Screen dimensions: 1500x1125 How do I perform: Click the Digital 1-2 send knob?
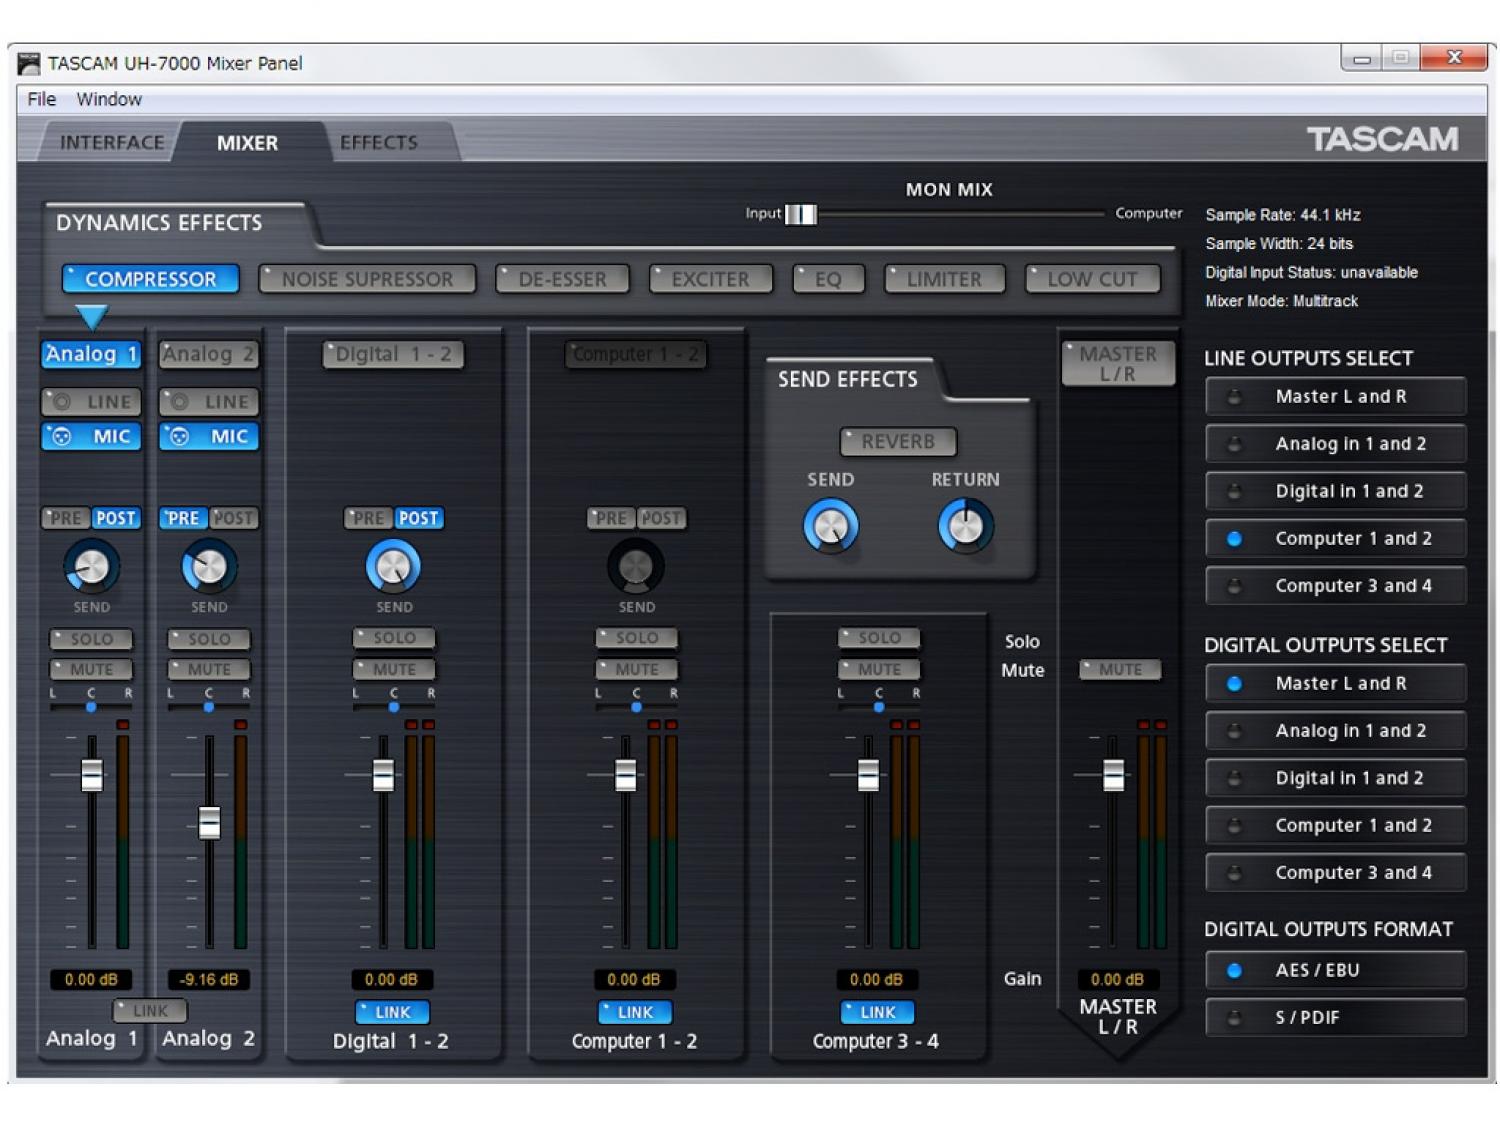tap(393, 567)
